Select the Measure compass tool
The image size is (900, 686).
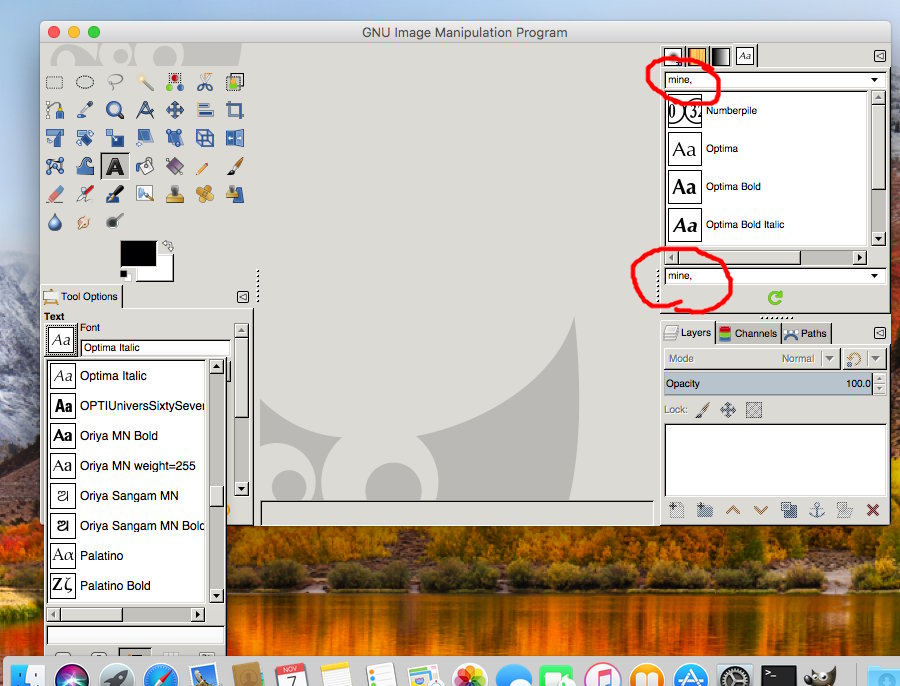(x=145, y=110)
